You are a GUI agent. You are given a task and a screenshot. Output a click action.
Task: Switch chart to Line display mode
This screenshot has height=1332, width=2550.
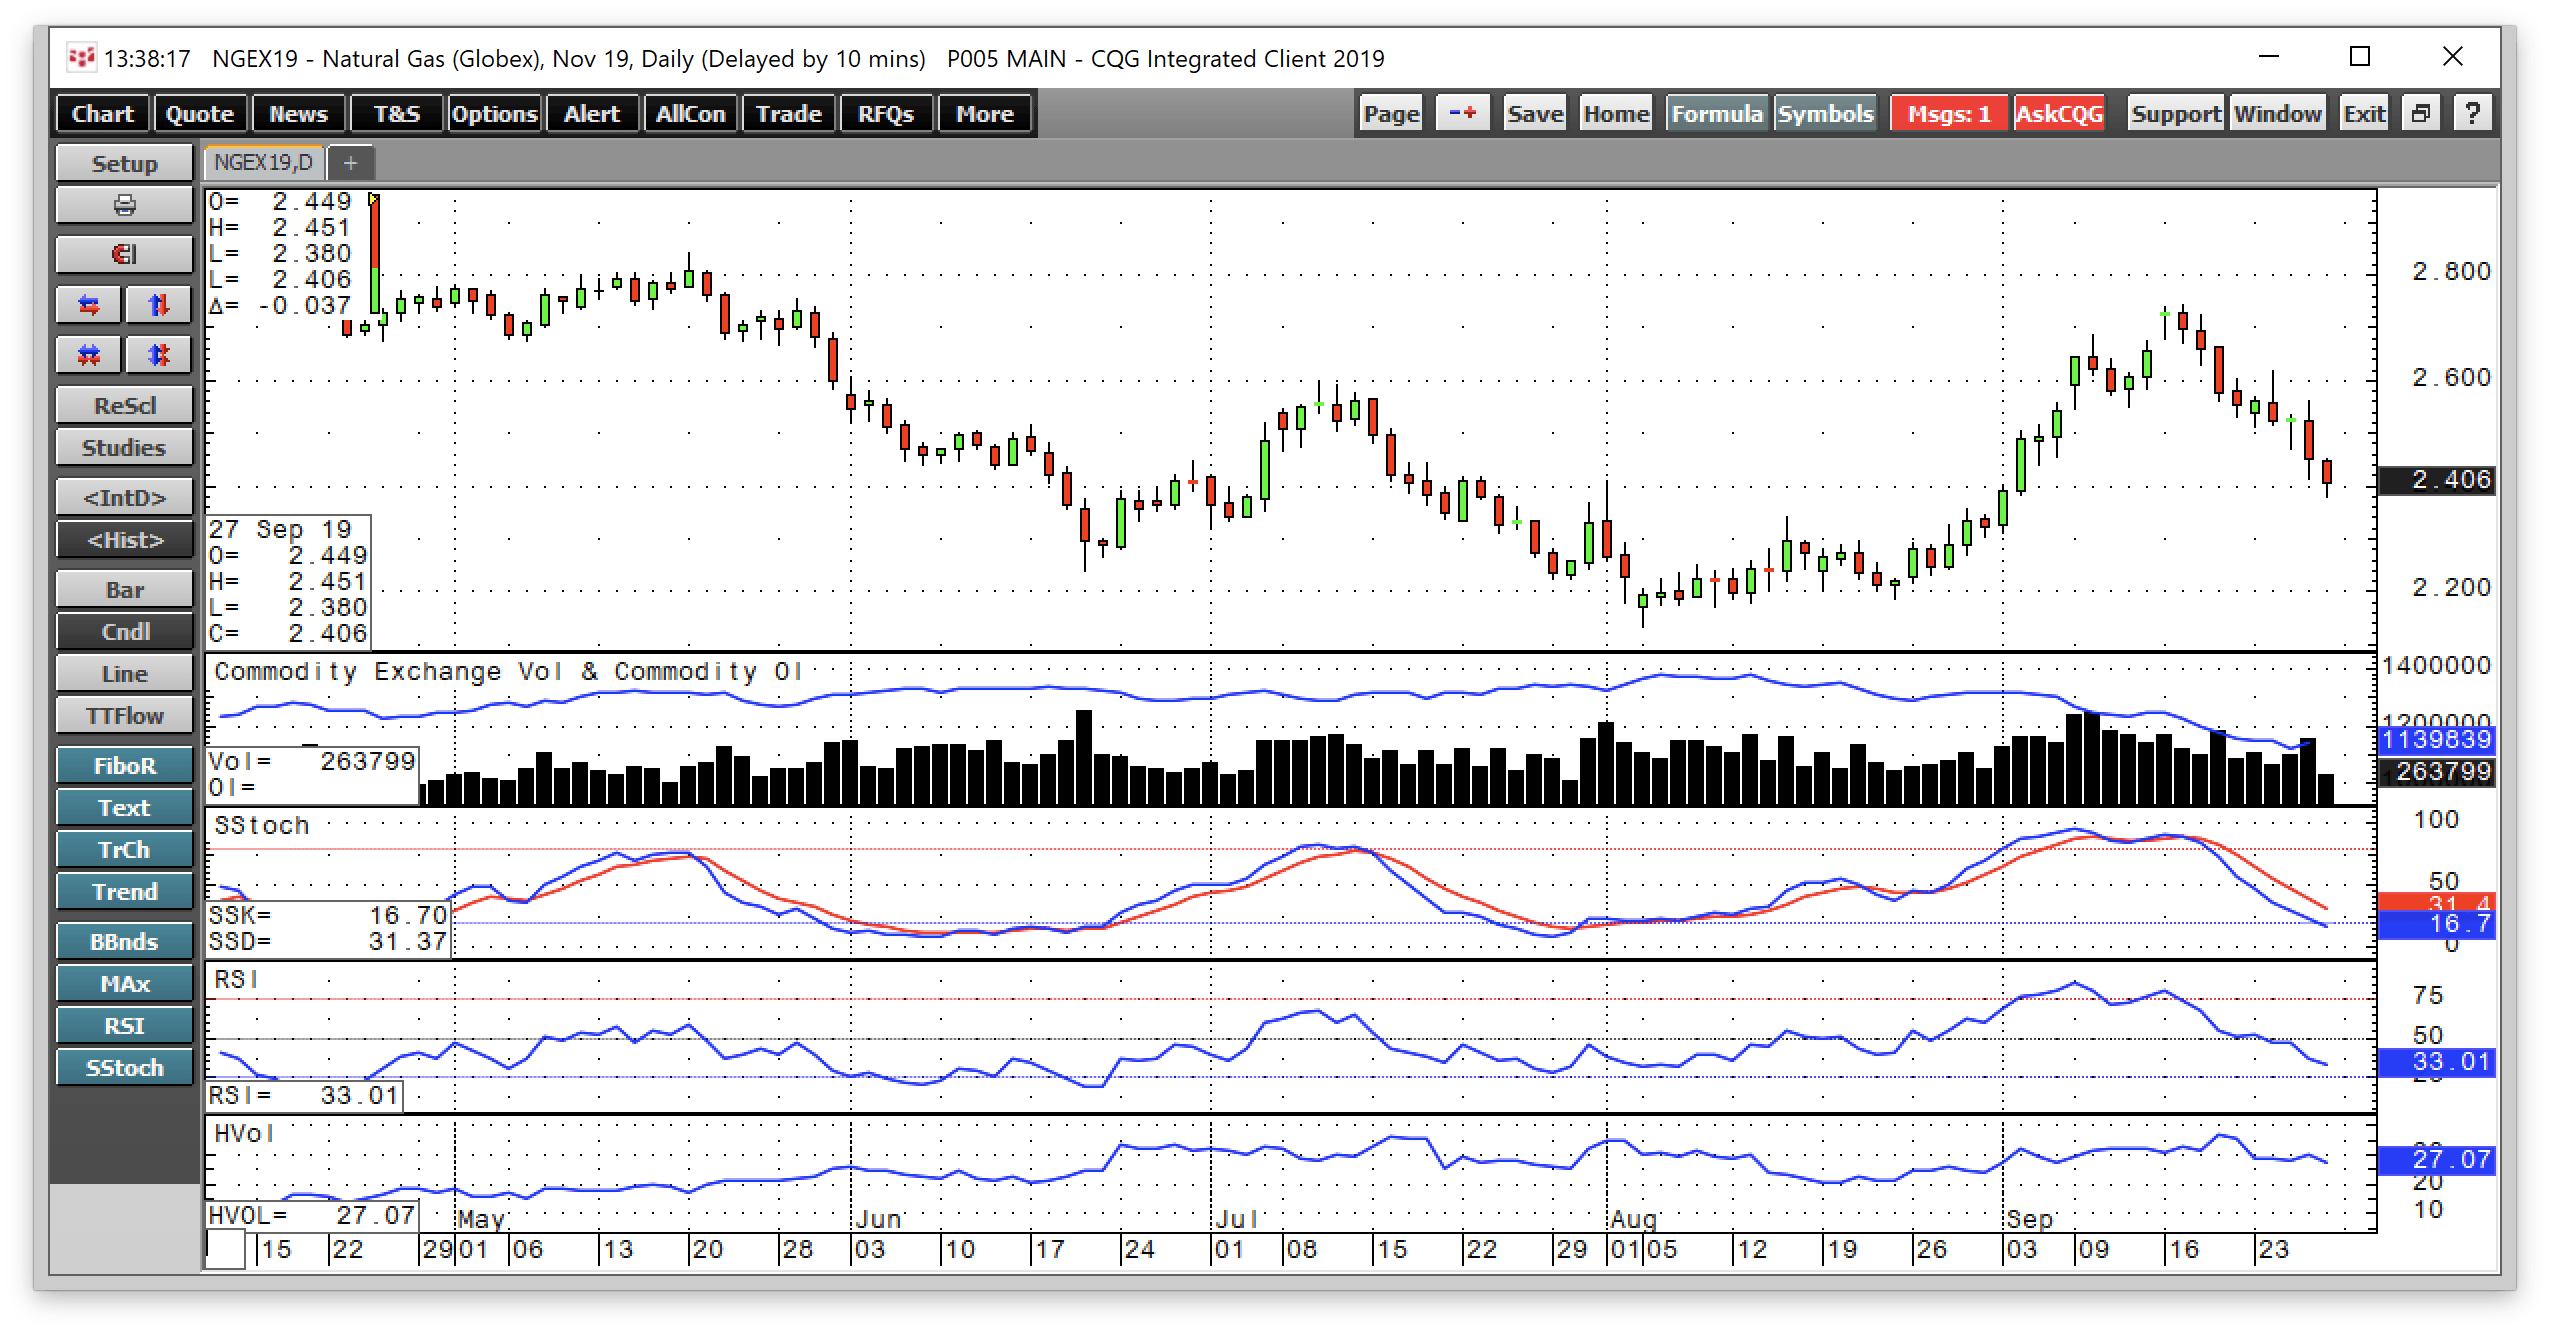(x=124, y=672)
